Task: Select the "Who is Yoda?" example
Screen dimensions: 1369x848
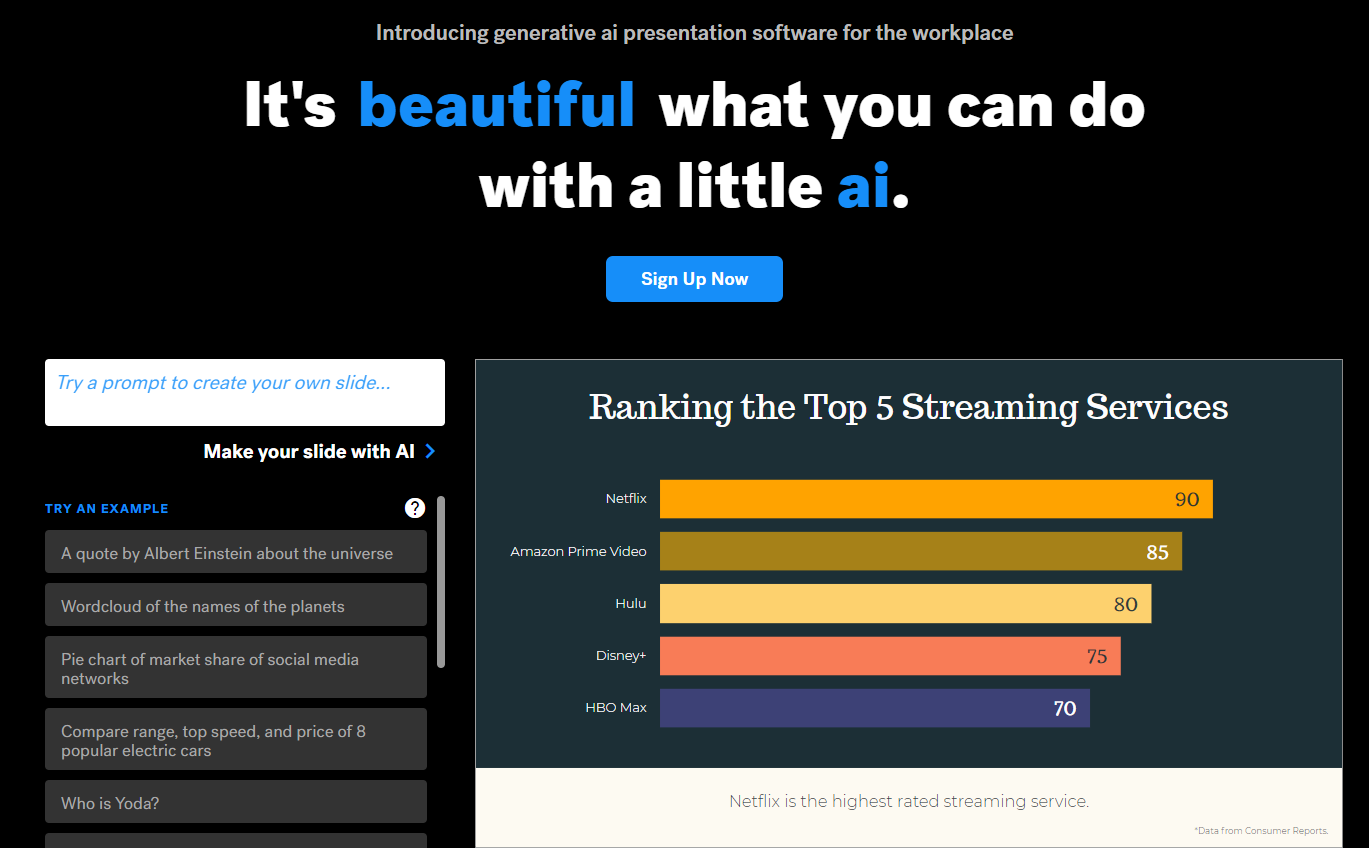Action: coord(235,802)
